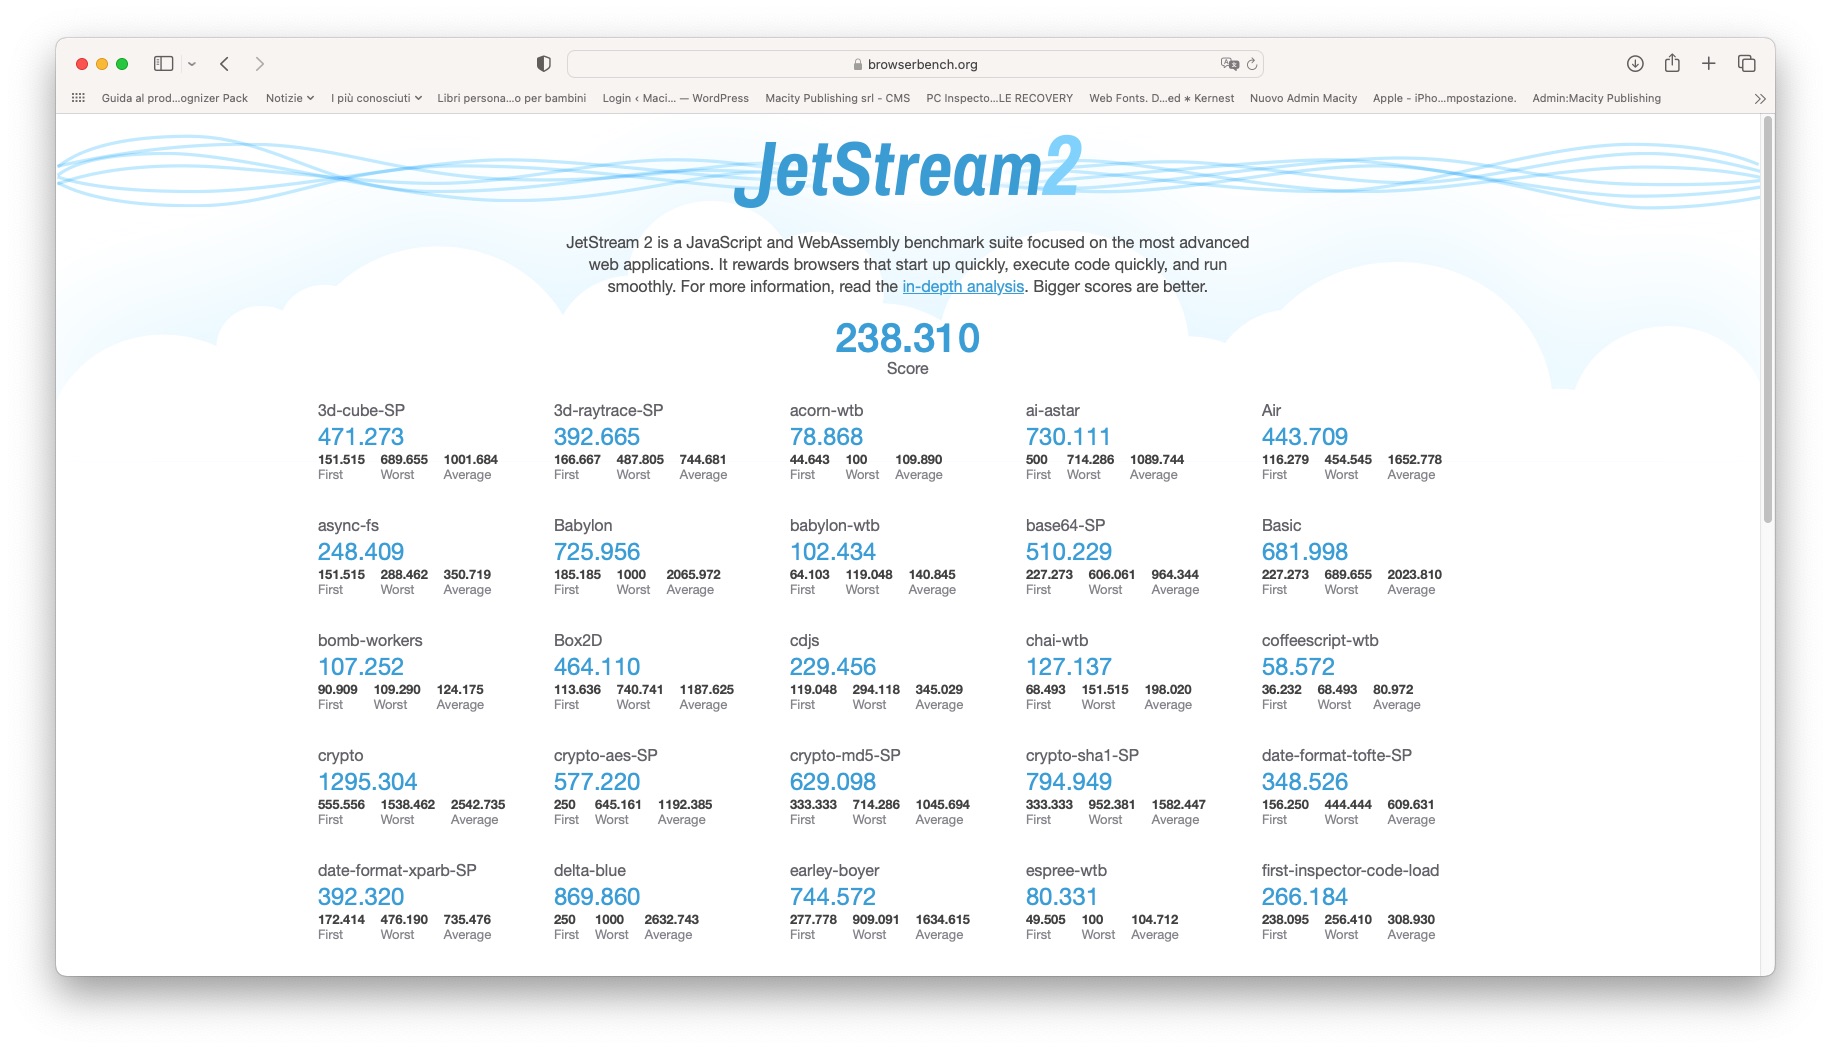This screenshot has width=1831, height=1050.
Task: Click the date-format-tofte-SP score 348.526
Action: pos(1305,782)
